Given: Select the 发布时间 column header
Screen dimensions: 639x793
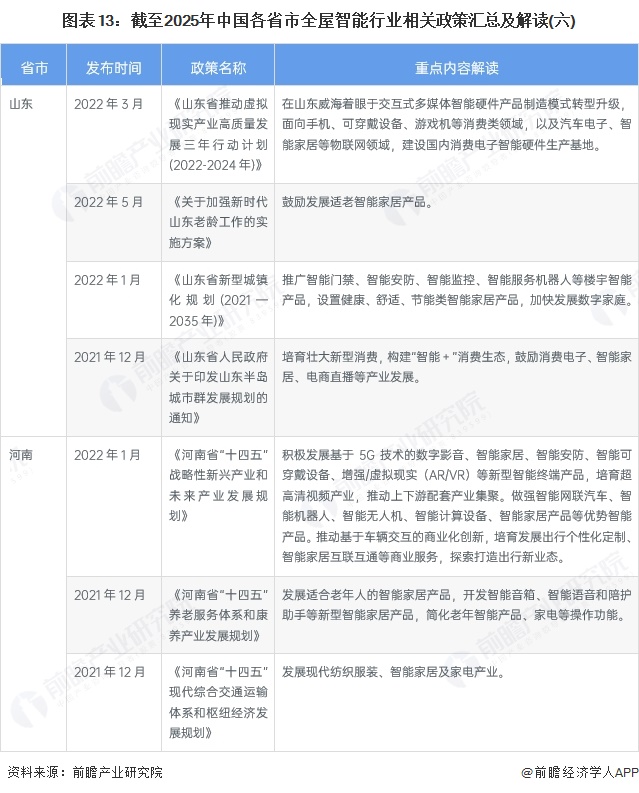Looking at the screenshot, I should click(114, 68).
